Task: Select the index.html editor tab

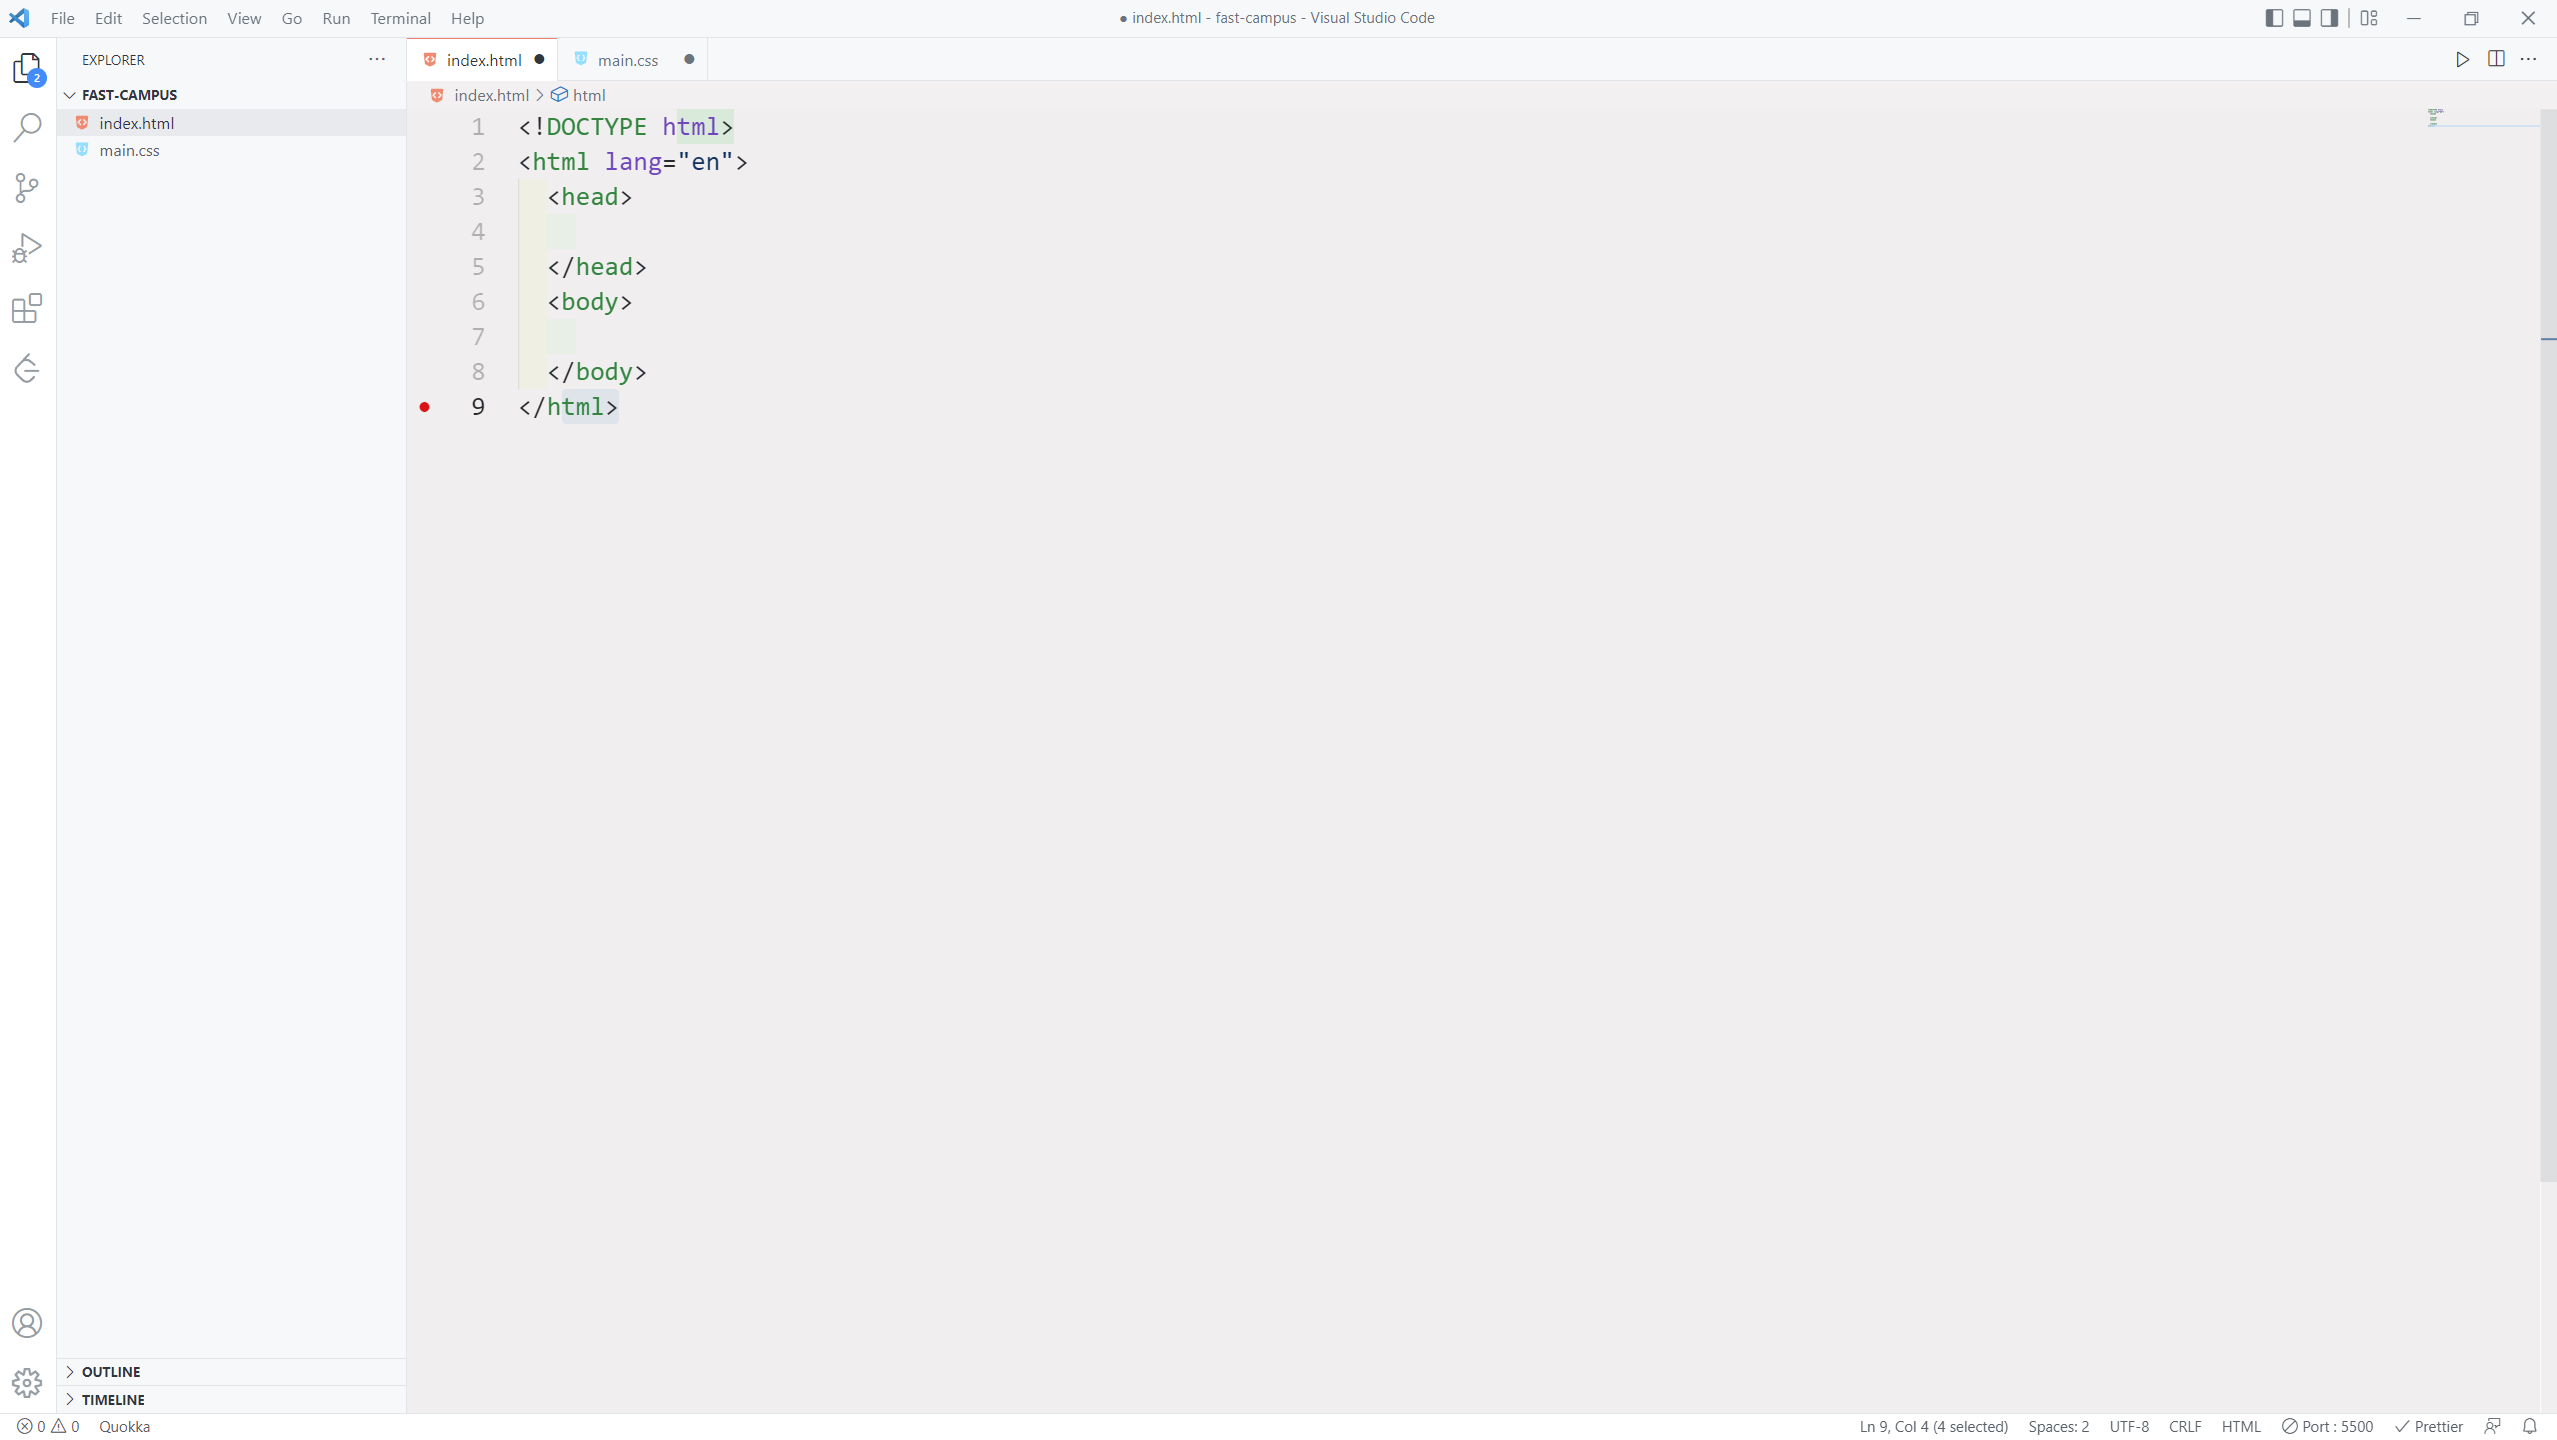Action: 483,60
